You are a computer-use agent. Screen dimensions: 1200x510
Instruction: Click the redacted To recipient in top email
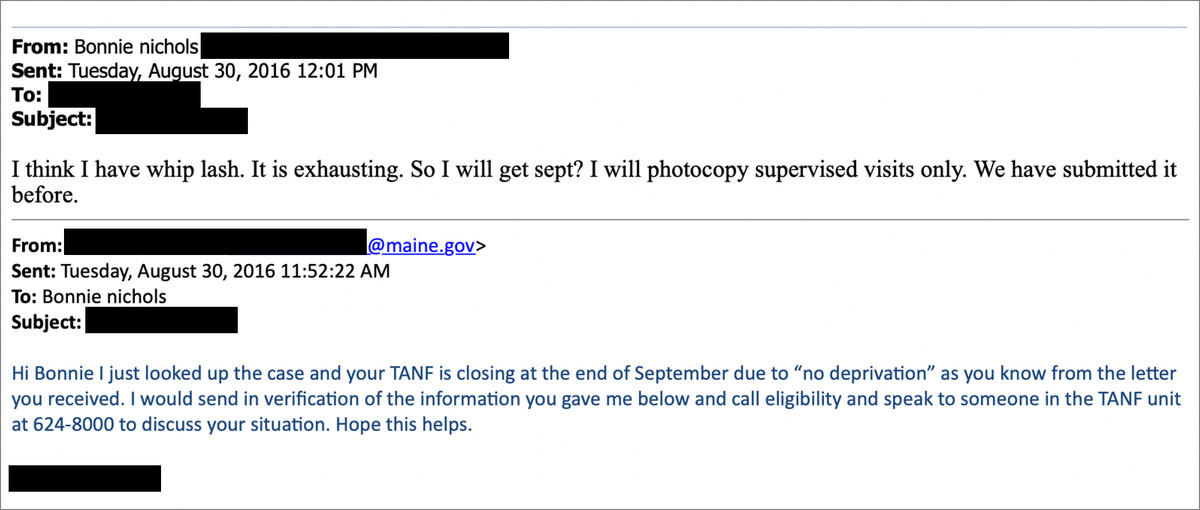(x=124, y=96)
